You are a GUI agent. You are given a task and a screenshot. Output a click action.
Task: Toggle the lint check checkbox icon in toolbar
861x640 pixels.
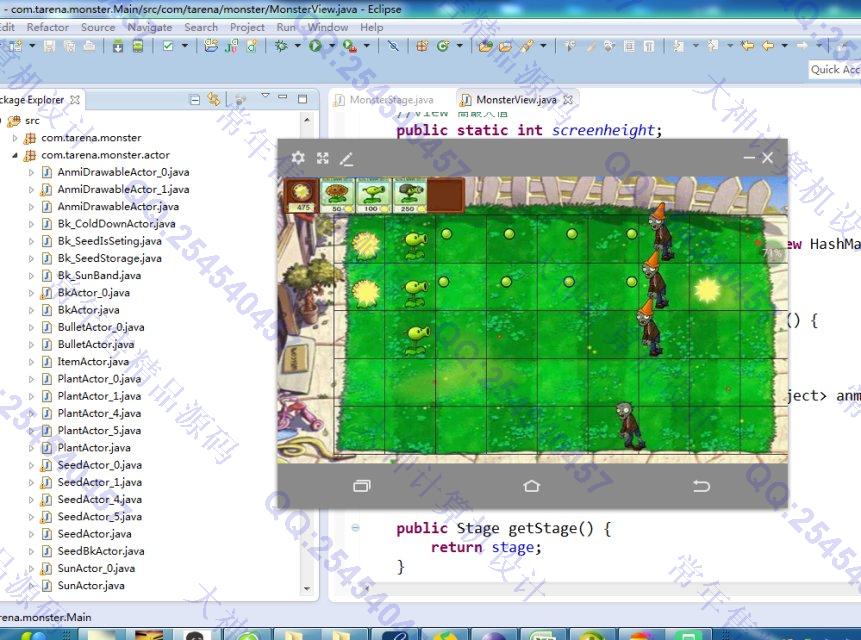(168, 46)
